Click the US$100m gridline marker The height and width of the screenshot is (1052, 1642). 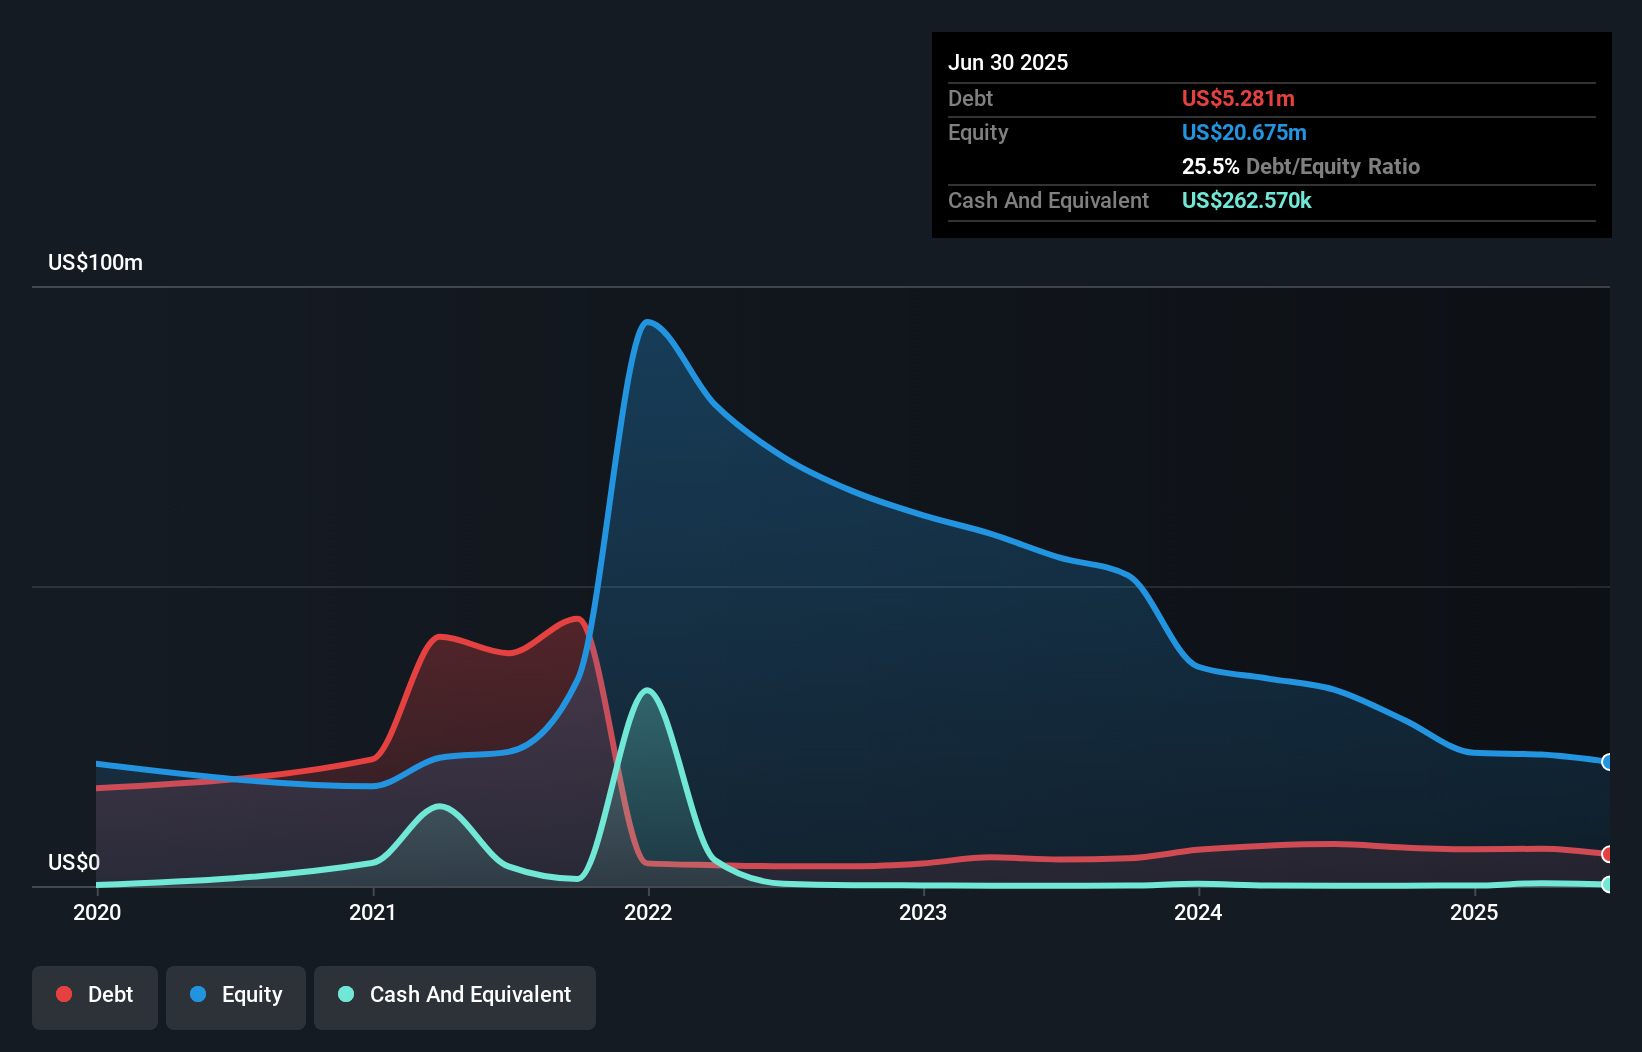click(95, 262)
